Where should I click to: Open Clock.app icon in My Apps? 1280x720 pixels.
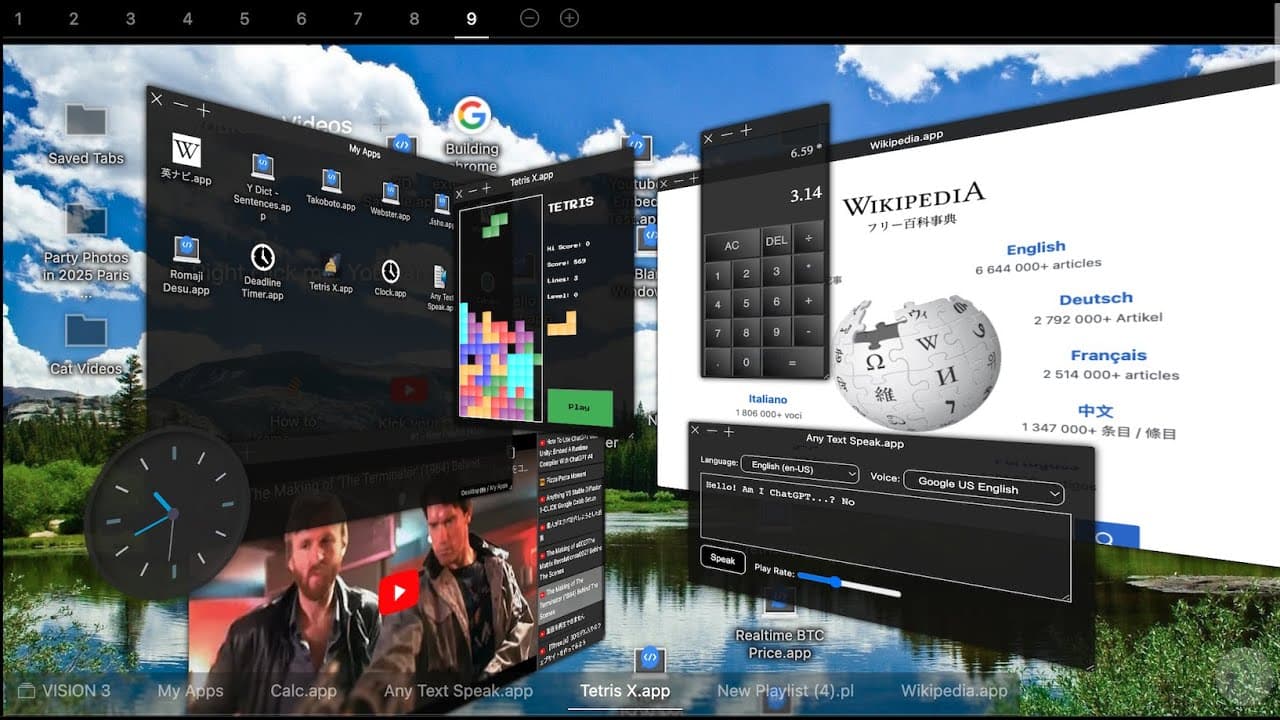pyautogui.click(x=390, y=272)
